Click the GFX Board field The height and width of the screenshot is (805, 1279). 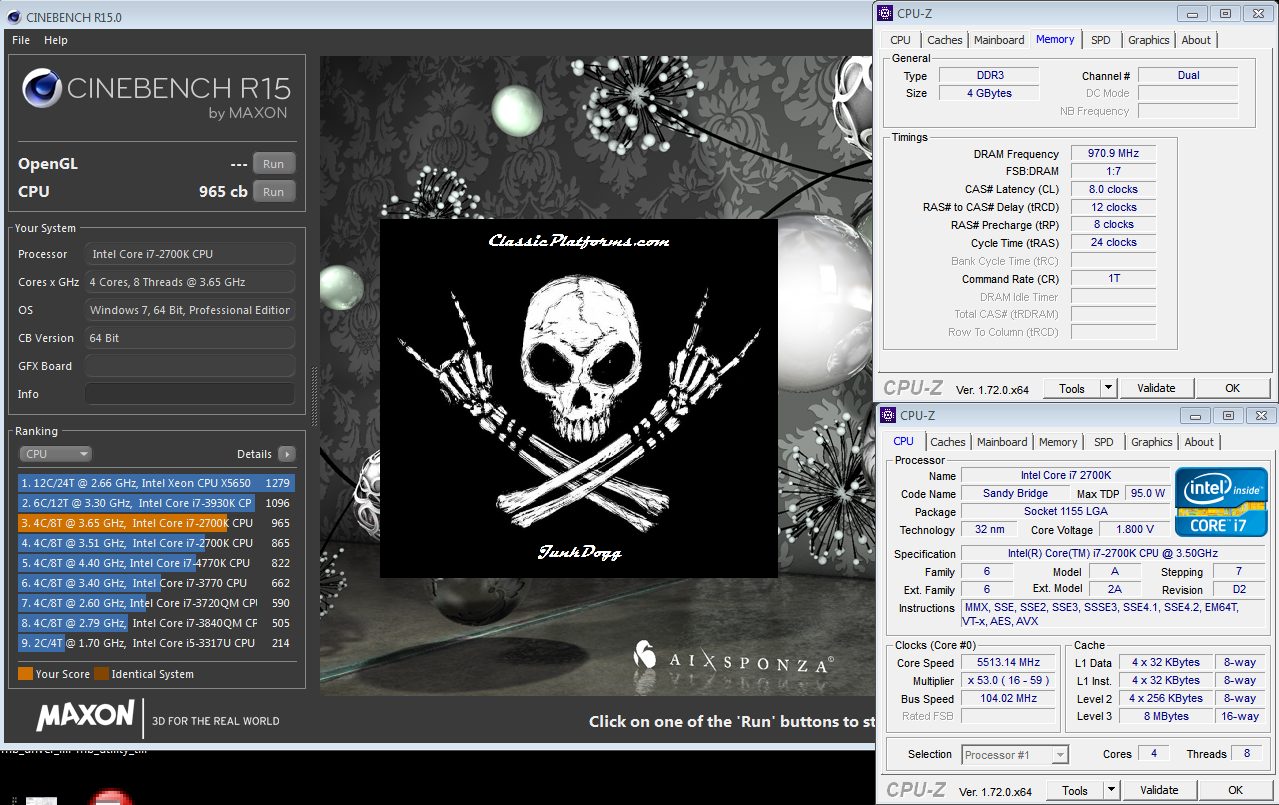[190, 366]
